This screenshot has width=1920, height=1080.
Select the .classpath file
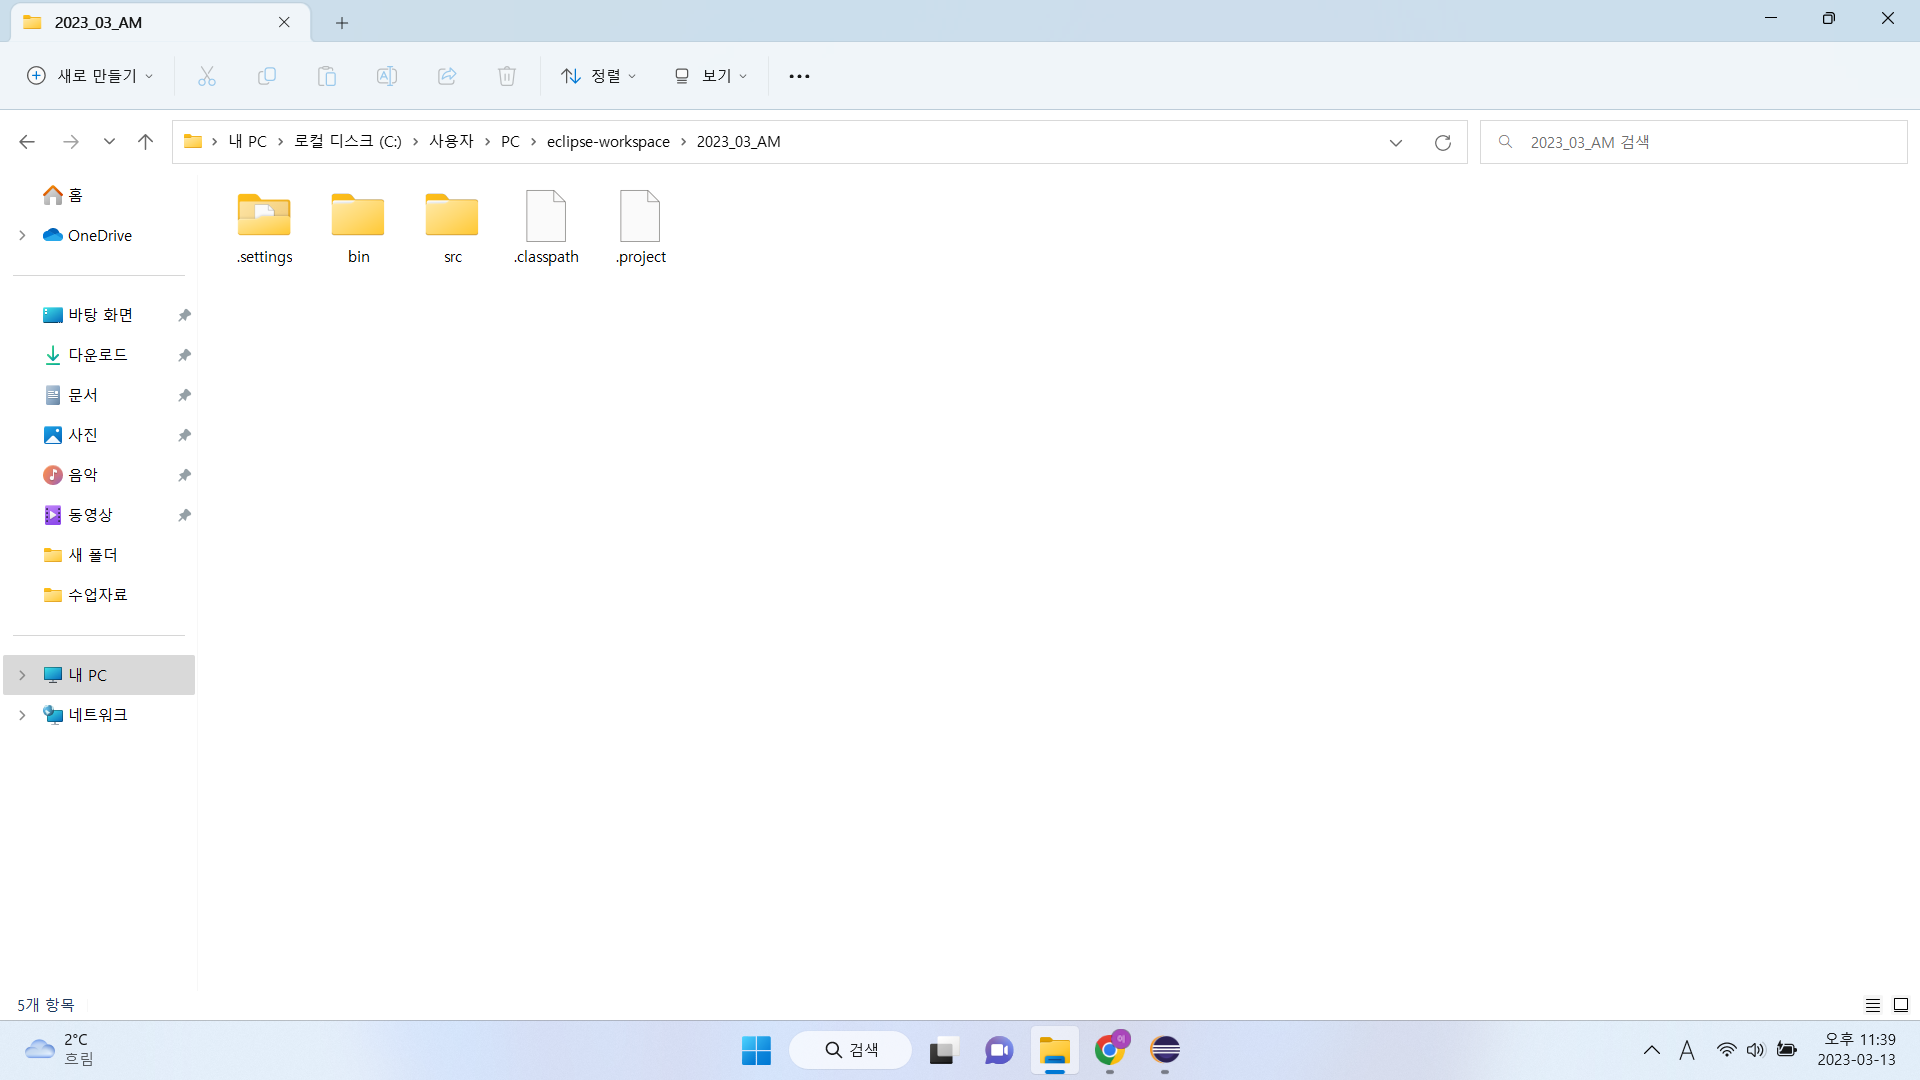[x=546, y=227]
